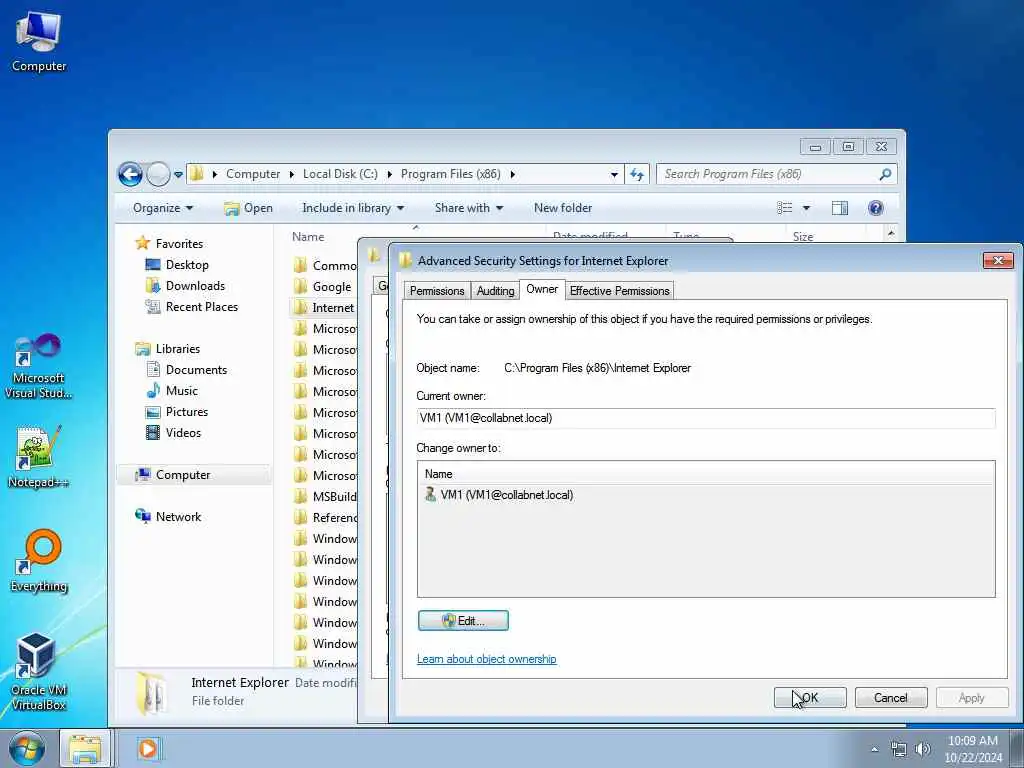Open Windows Explorer taskbar icon
This screenshot has height=768, width=1024.
click(85, 748)
